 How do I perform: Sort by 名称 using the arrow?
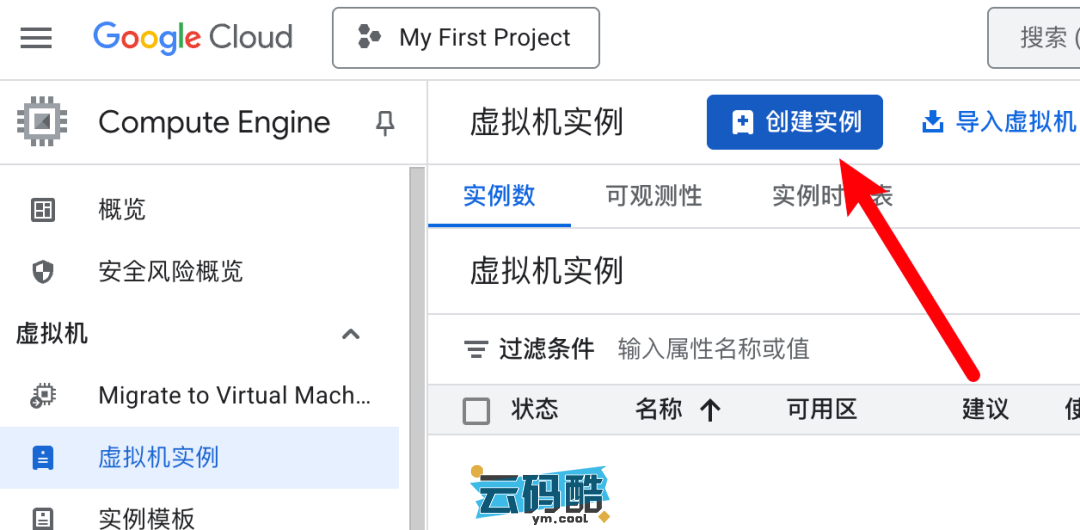[711, 410]
